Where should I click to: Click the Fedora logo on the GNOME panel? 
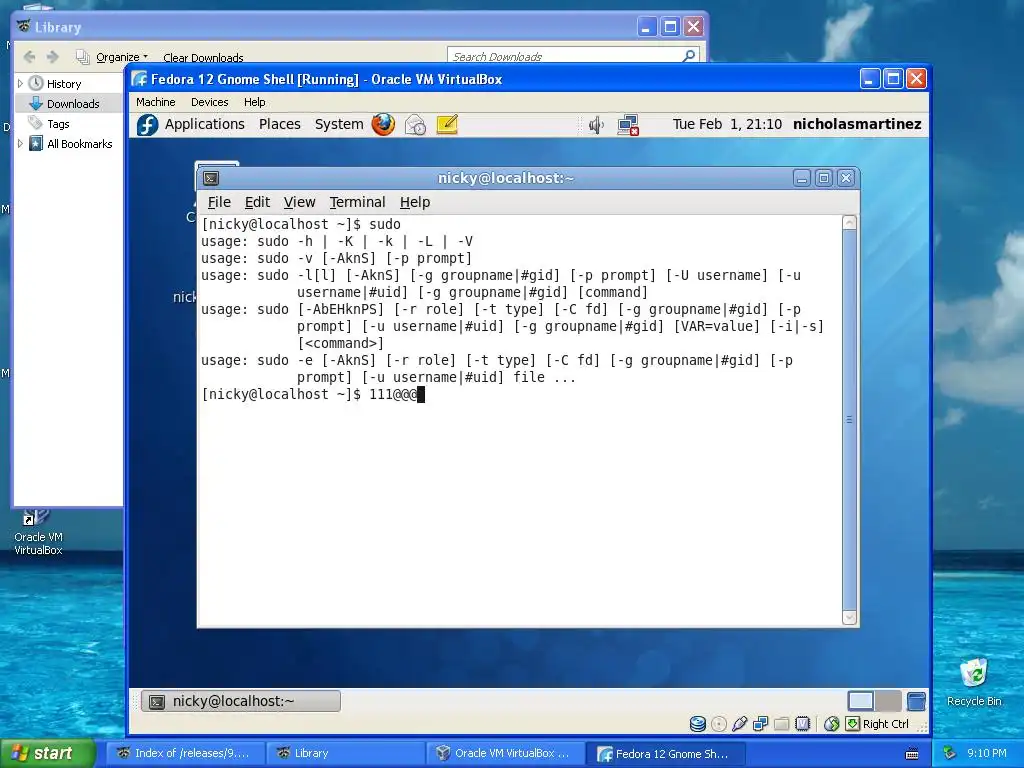pyautogui.click(x=148, y=125)
